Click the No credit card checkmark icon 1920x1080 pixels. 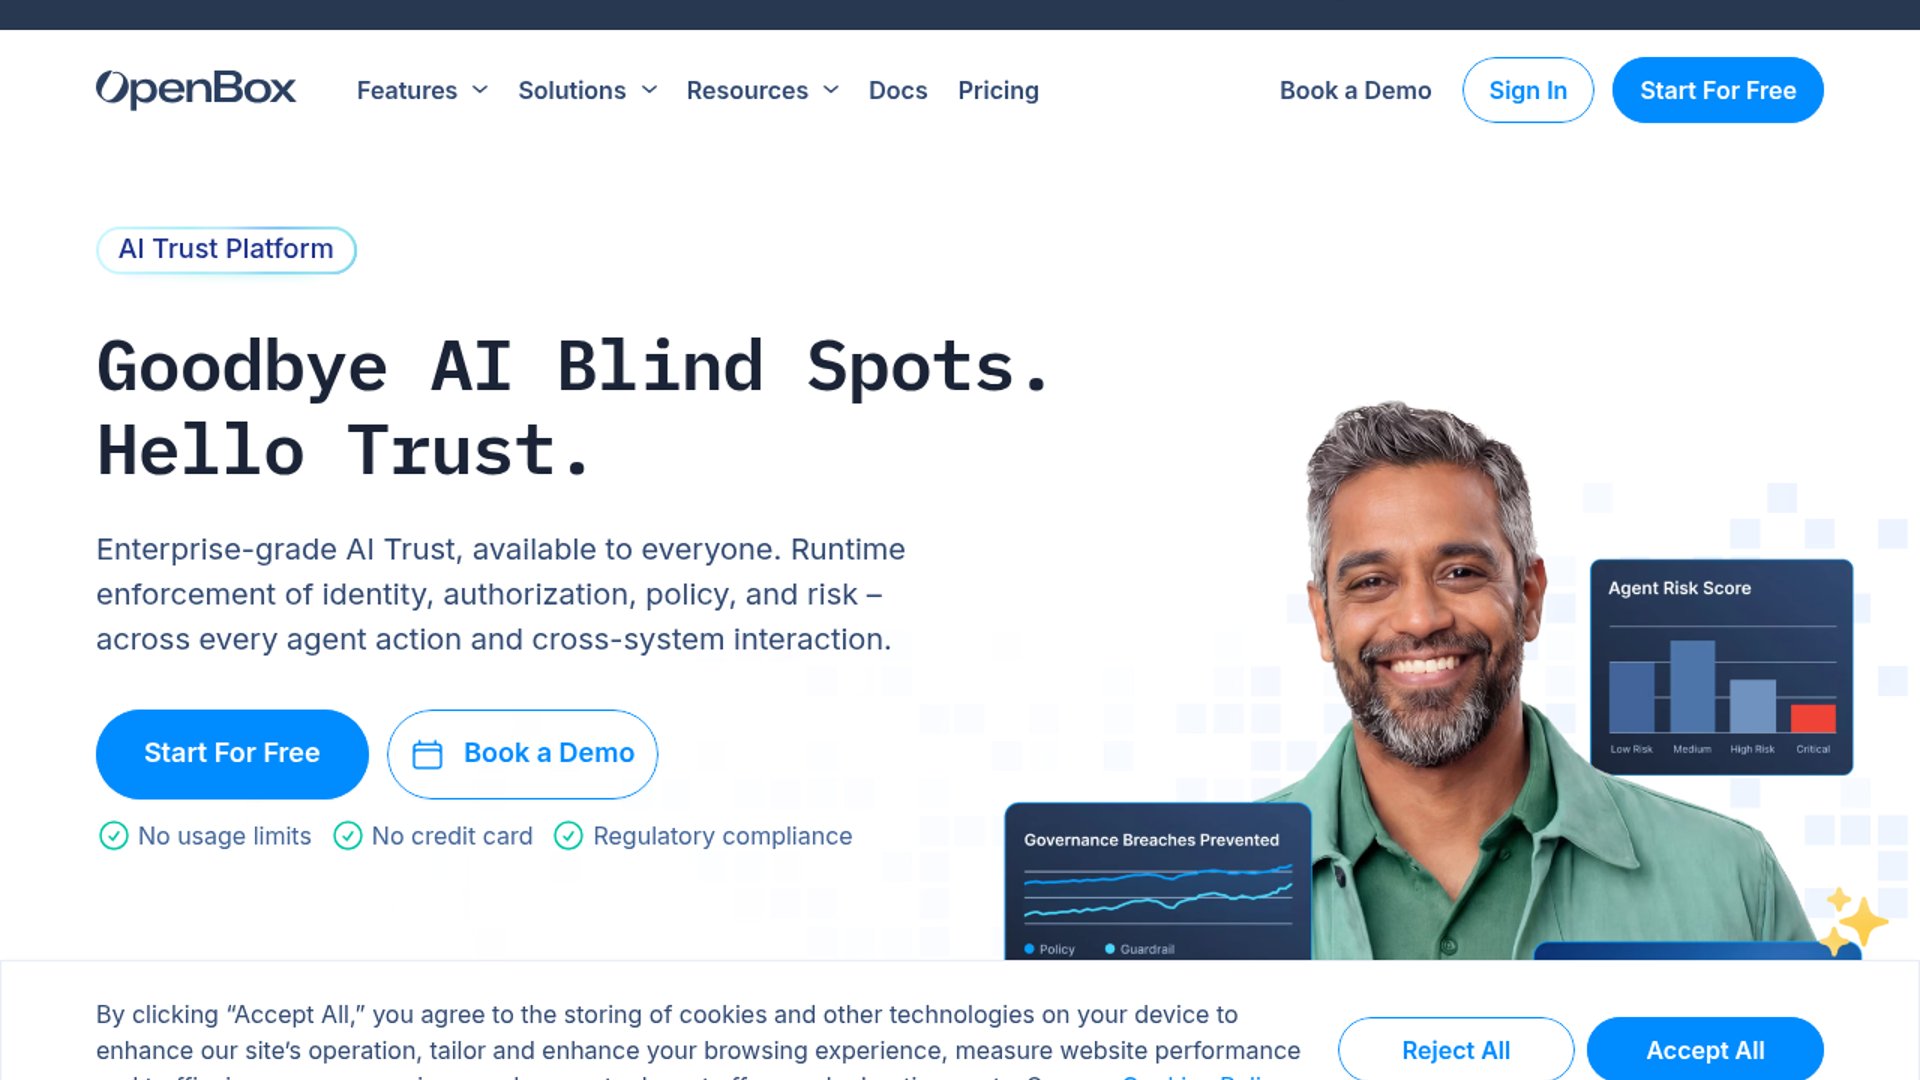pyautogui.click(x=348, y=836)
